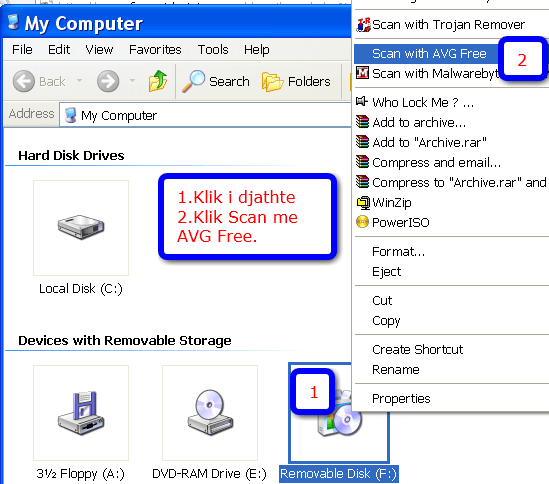Open the Back history dropdown arrow
Viewport: 549px width, 484px height.
click(x=79, y=81)
